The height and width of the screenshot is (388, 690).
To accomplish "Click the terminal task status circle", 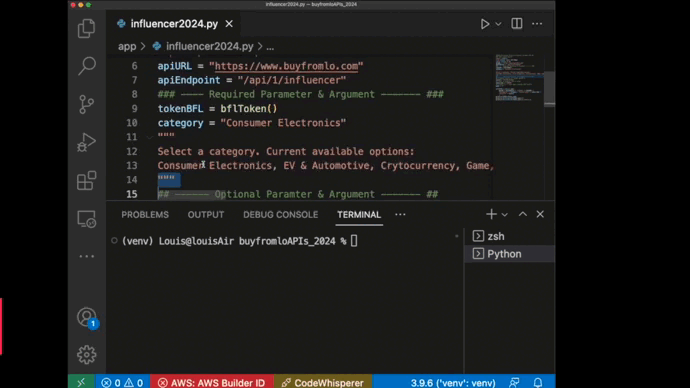I will point(114,241).
